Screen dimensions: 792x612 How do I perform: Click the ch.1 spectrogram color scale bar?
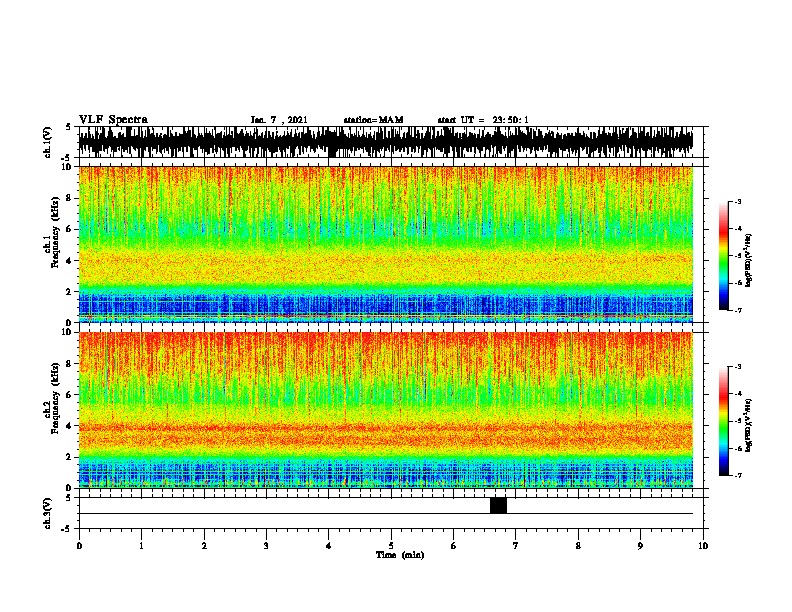(x=723, y=256)
